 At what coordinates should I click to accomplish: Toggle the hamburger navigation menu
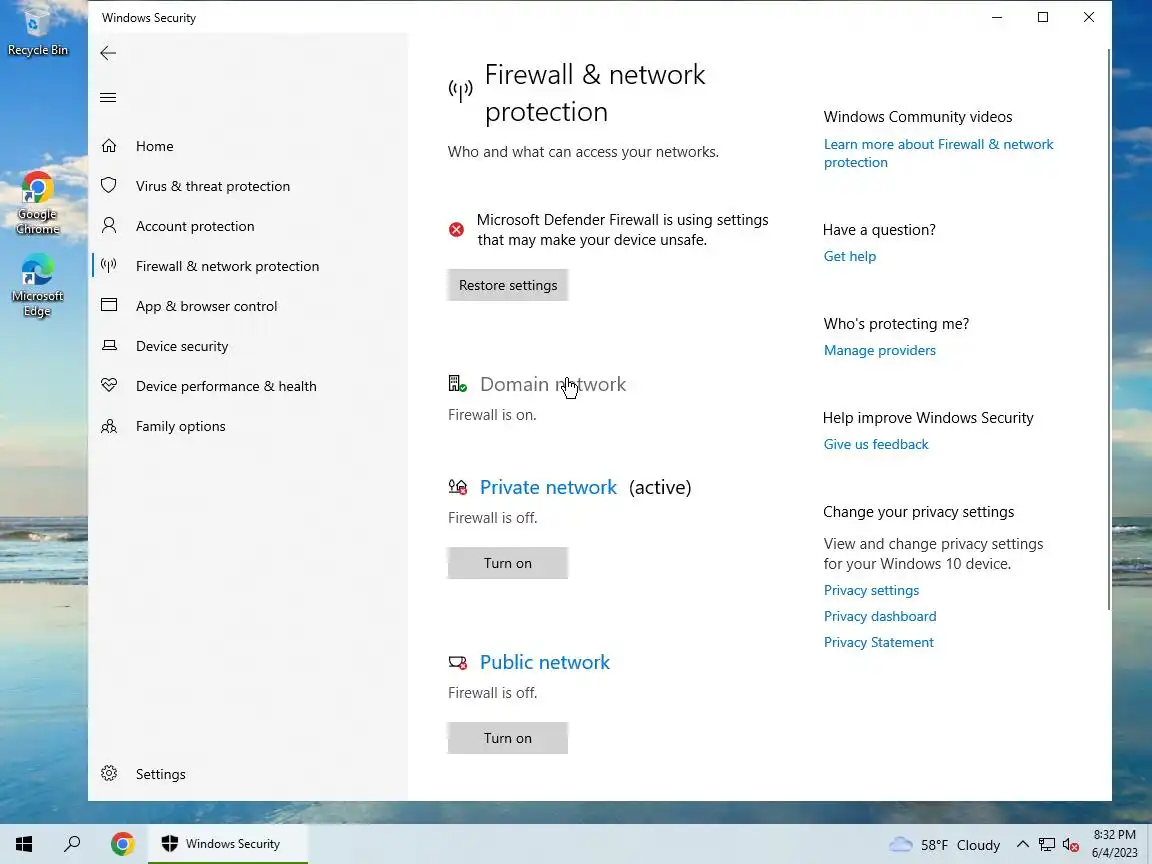(x=108, y=98)
